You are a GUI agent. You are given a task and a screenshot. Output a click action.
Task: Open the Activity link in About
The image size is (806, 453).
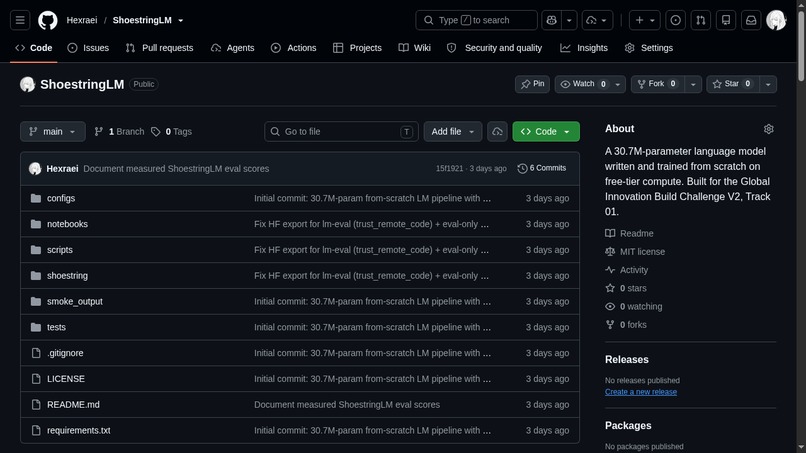click(627, 270)
